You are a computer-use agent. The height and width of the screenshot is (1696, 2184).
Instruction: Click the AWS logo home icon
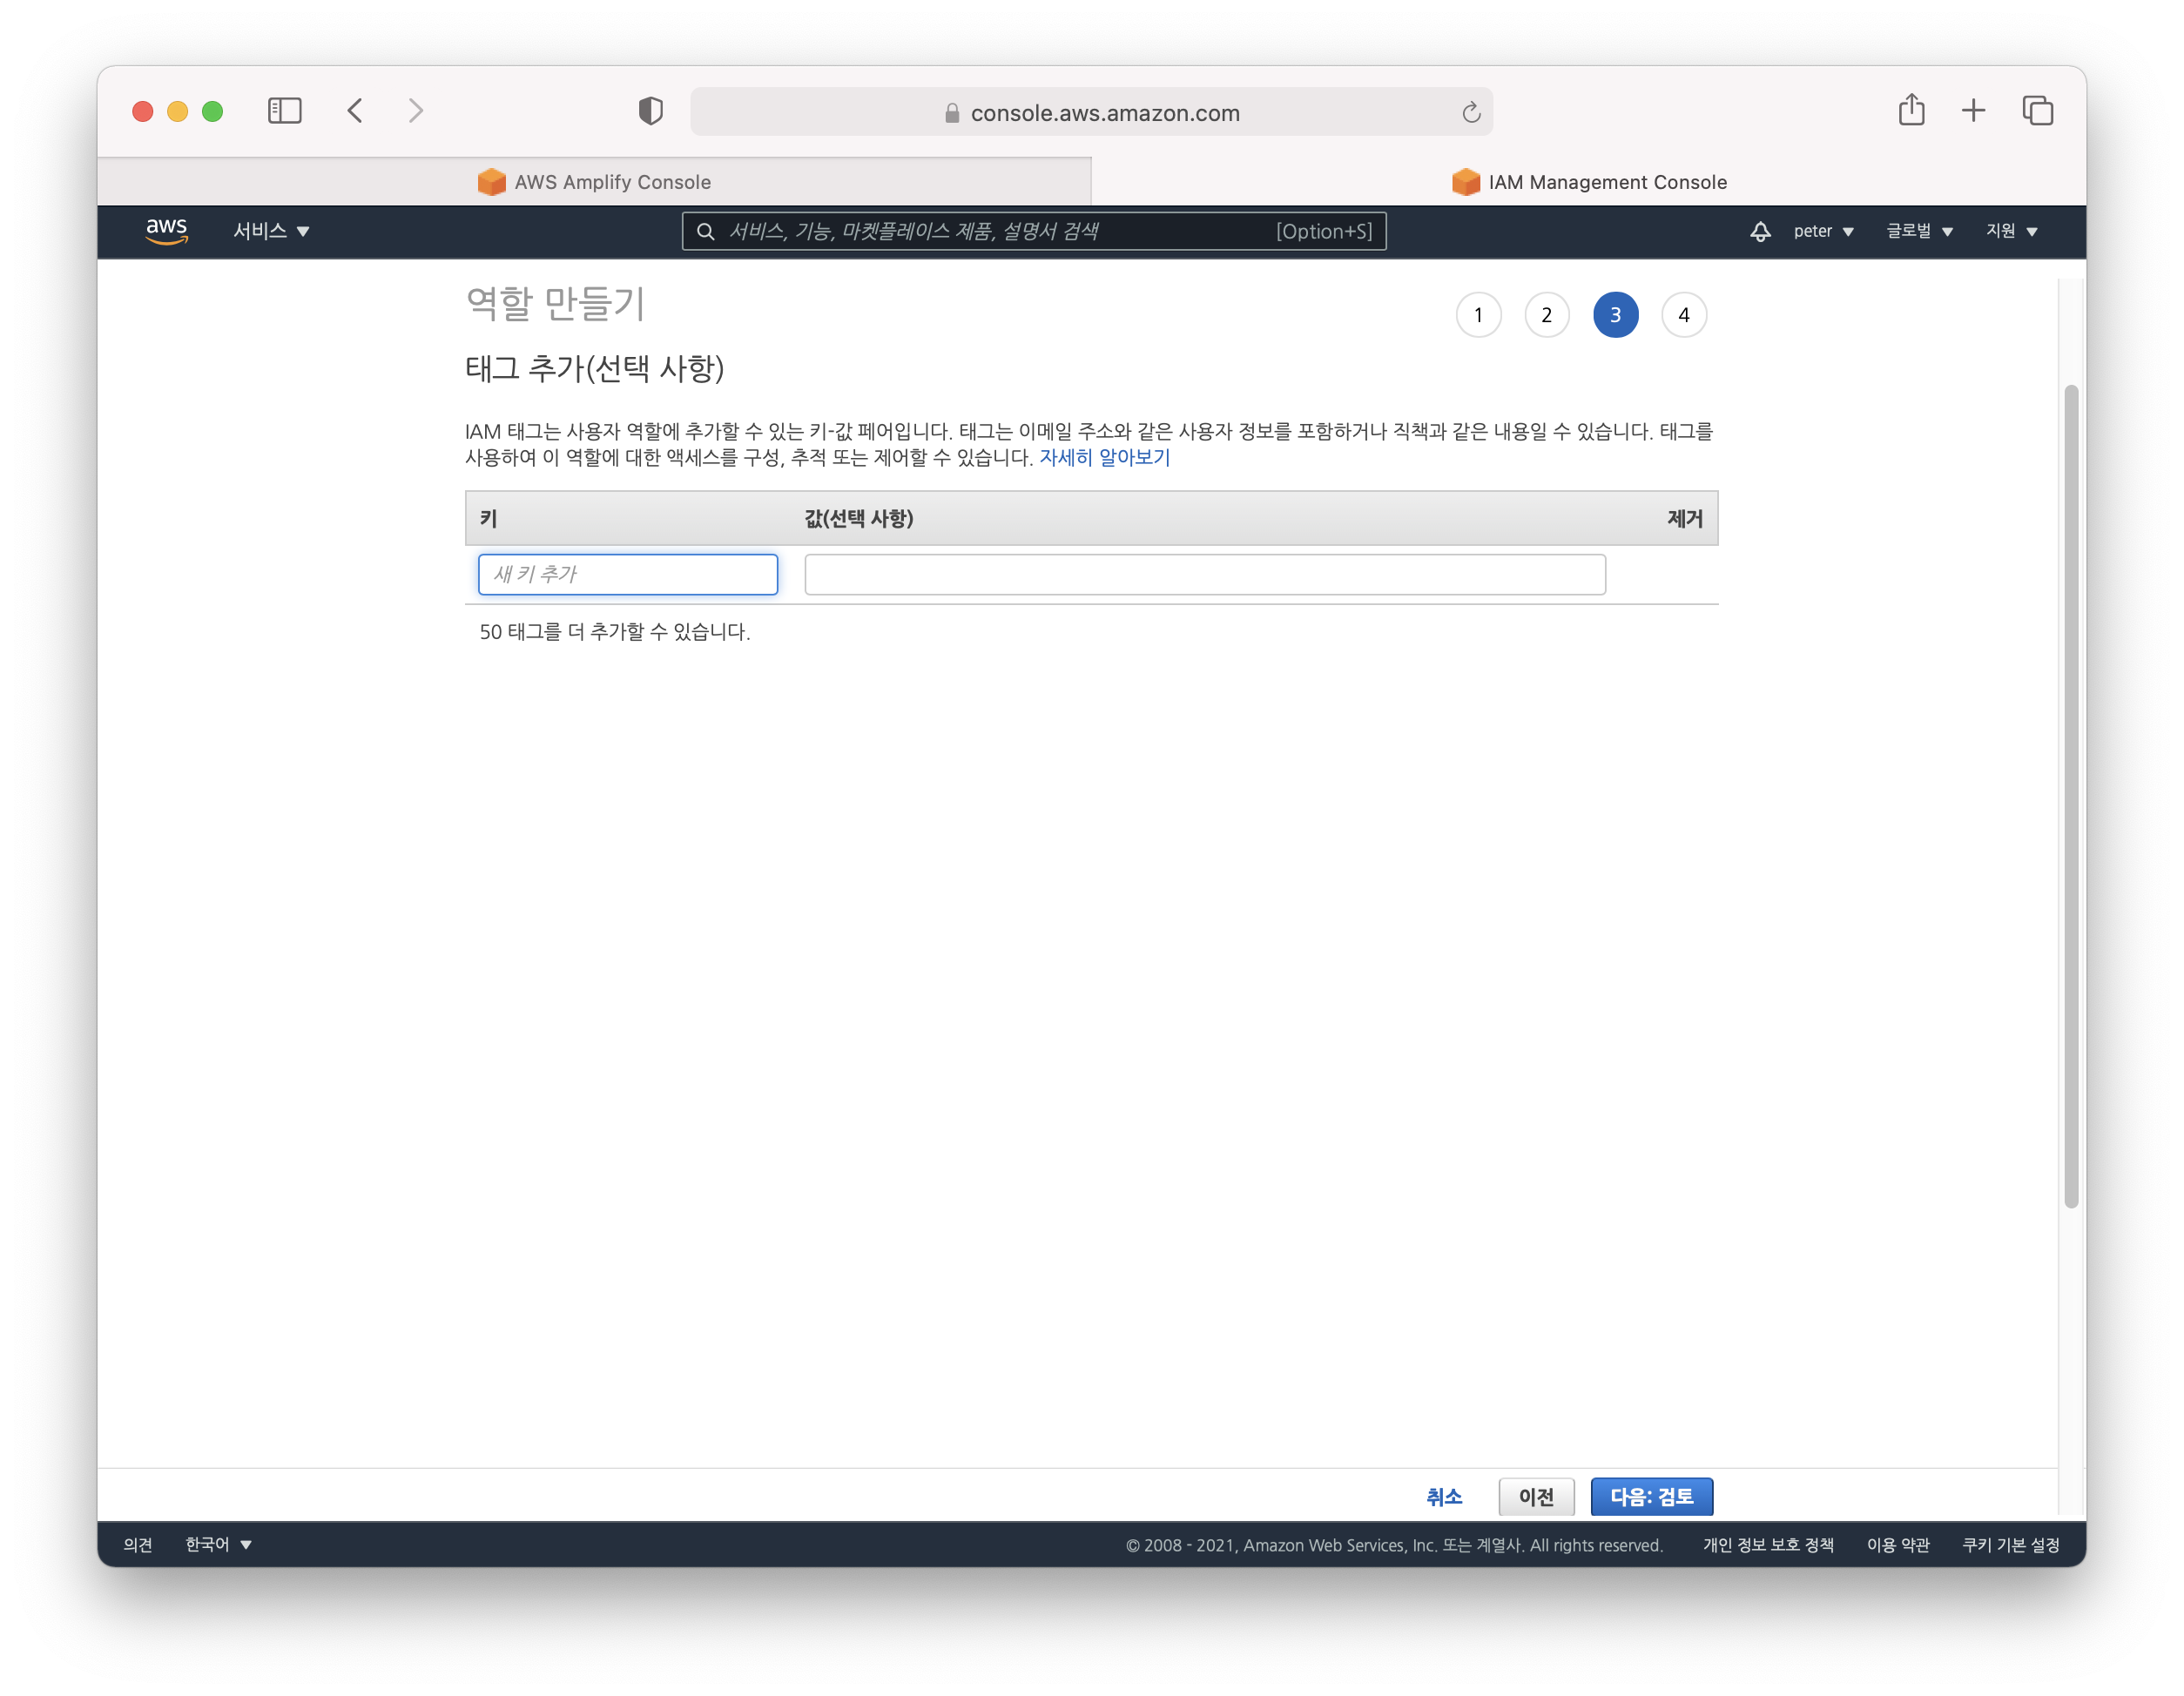tap(166, 230)
